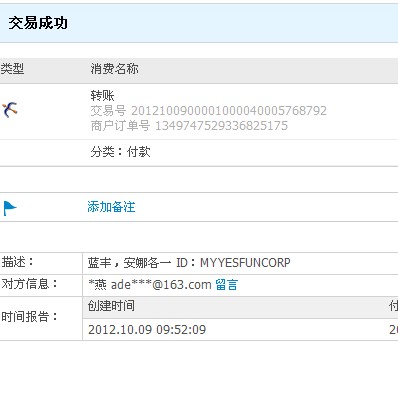Viewport: 398px width, 408px height.
Task: Click the 分类：付款 category text
Action: click(x=120, y=152)
